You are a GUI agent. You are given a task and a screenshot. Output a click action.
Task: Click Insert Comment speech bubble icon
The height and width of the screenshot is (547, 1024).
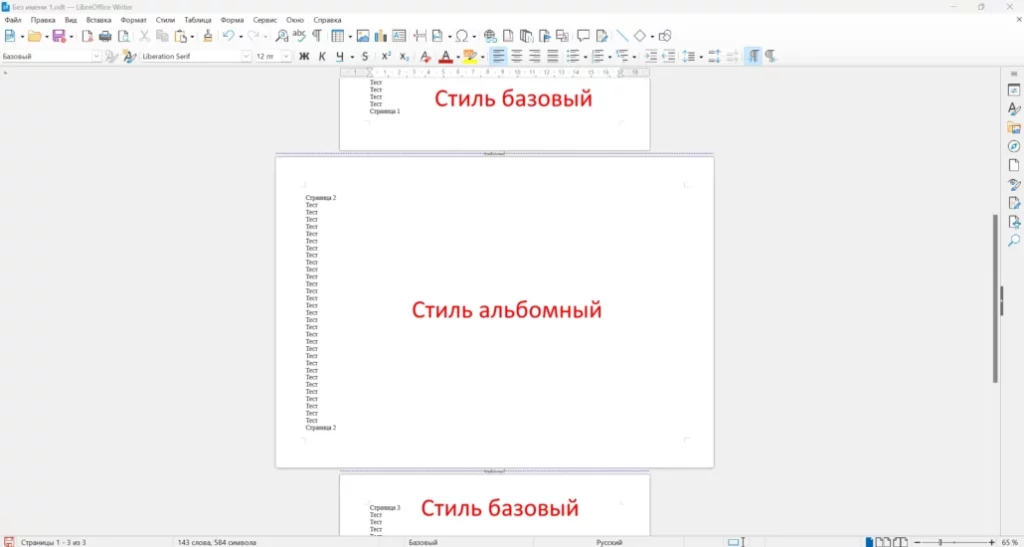[x=584, y=36]
